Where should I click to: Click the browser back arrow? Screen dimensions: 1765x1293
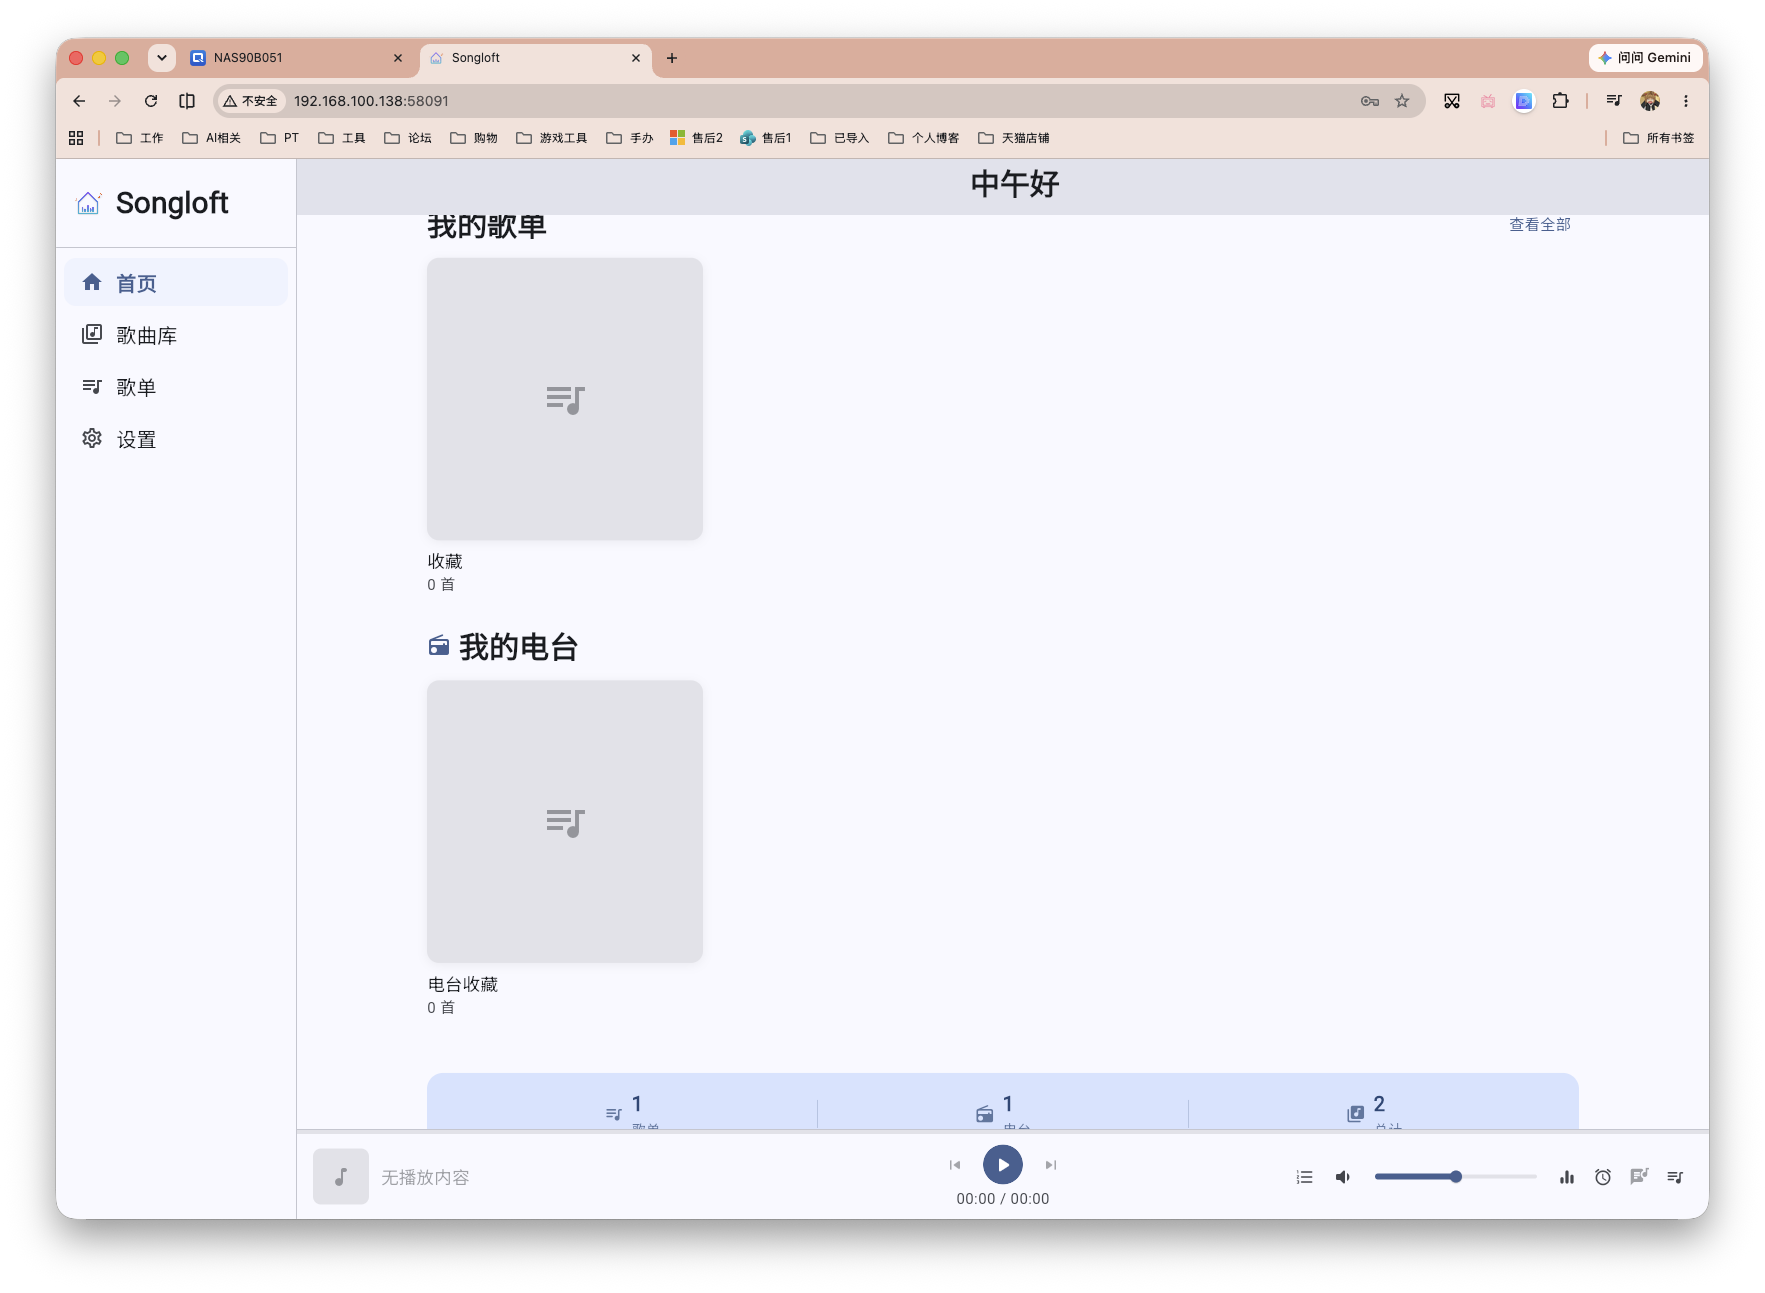tap(79, 101)
